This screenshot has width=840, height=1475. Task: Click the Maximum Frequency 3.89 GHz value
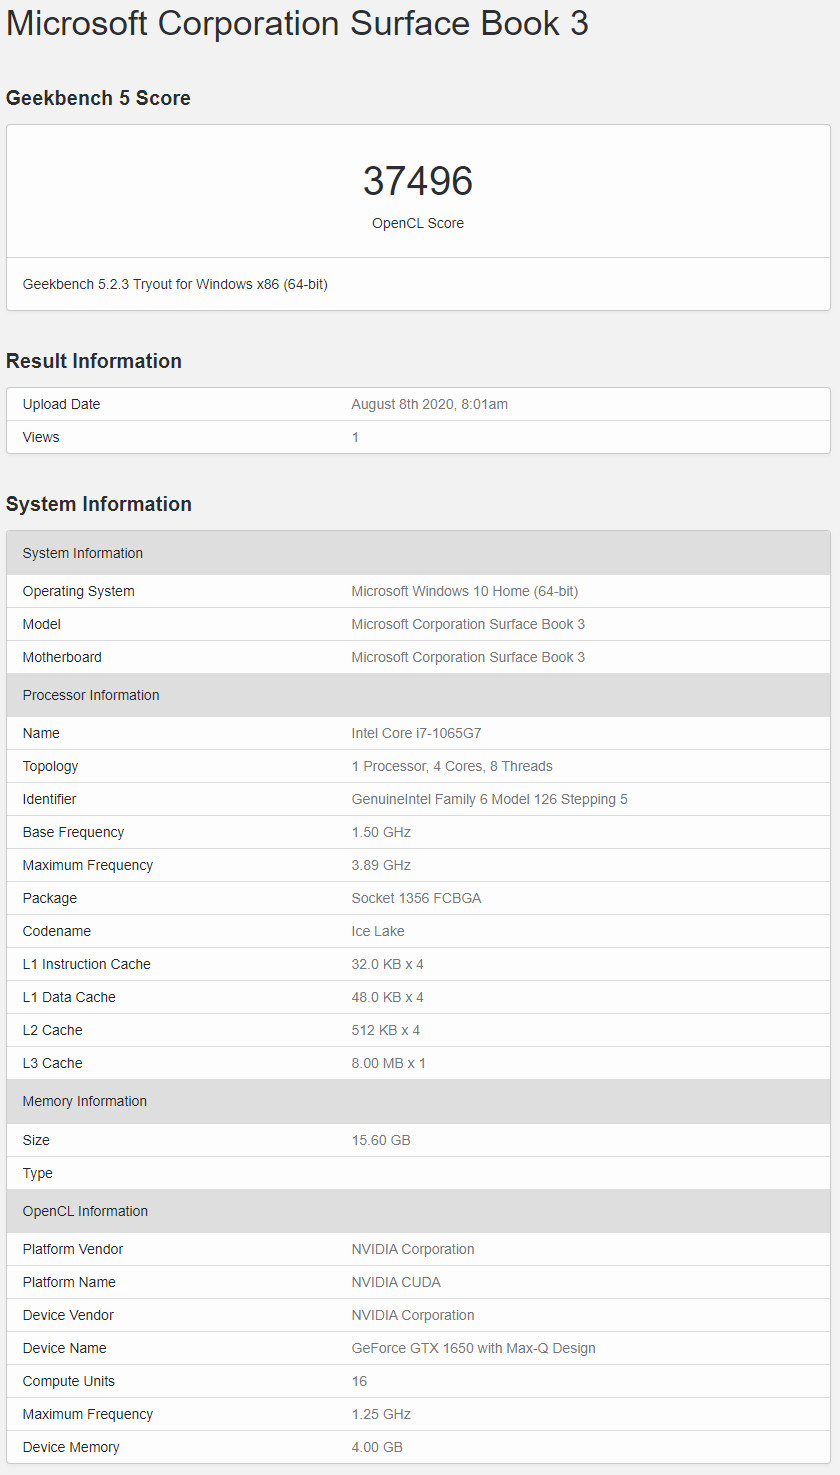(x=381, y=865)
